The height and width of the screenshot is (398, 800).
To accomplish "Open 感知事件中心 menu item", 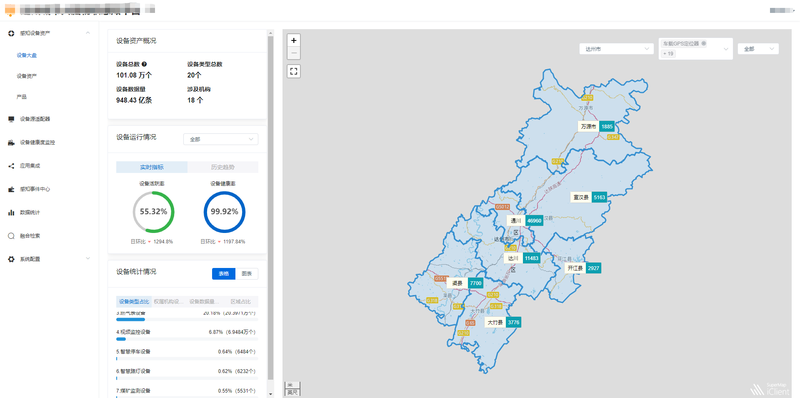I will pyautogui.click(x=35, y=189).
